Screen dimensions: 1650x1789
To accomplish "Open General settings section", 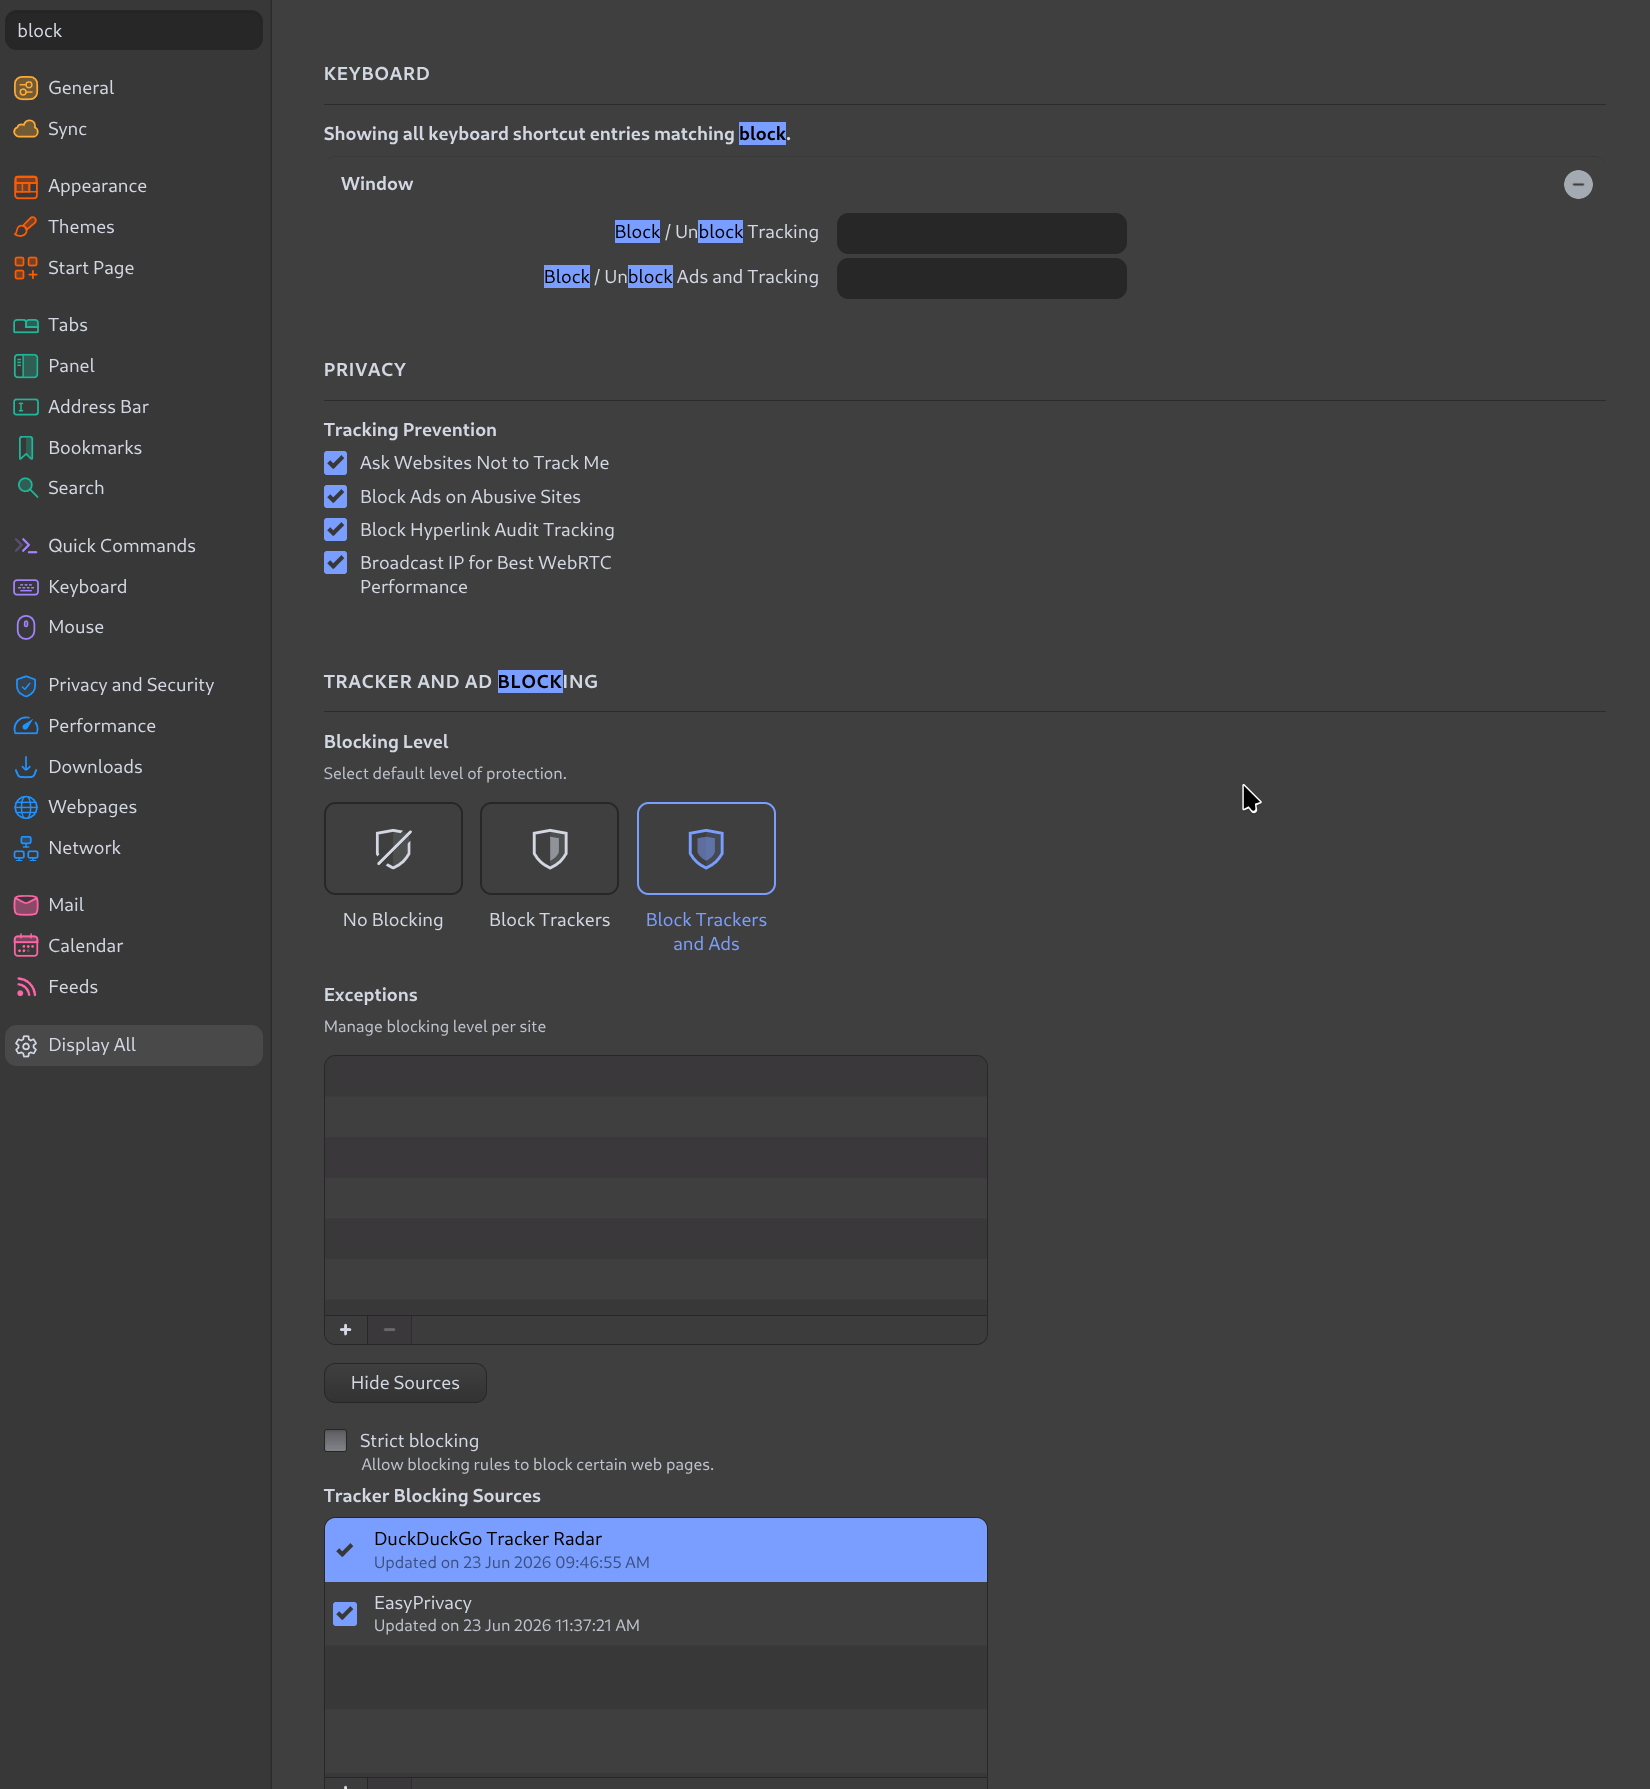I will (133, 88).
